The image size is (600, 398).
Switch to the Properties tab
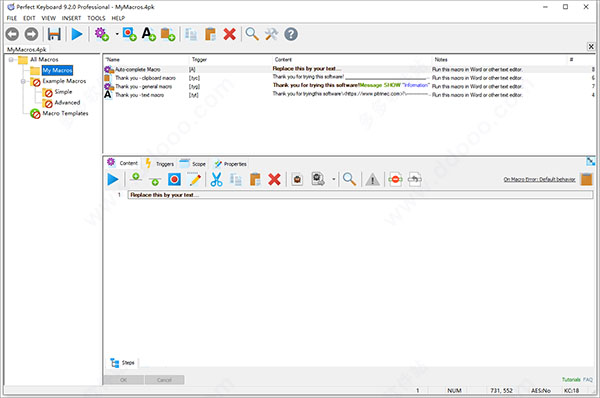click(x=230, y=163)
